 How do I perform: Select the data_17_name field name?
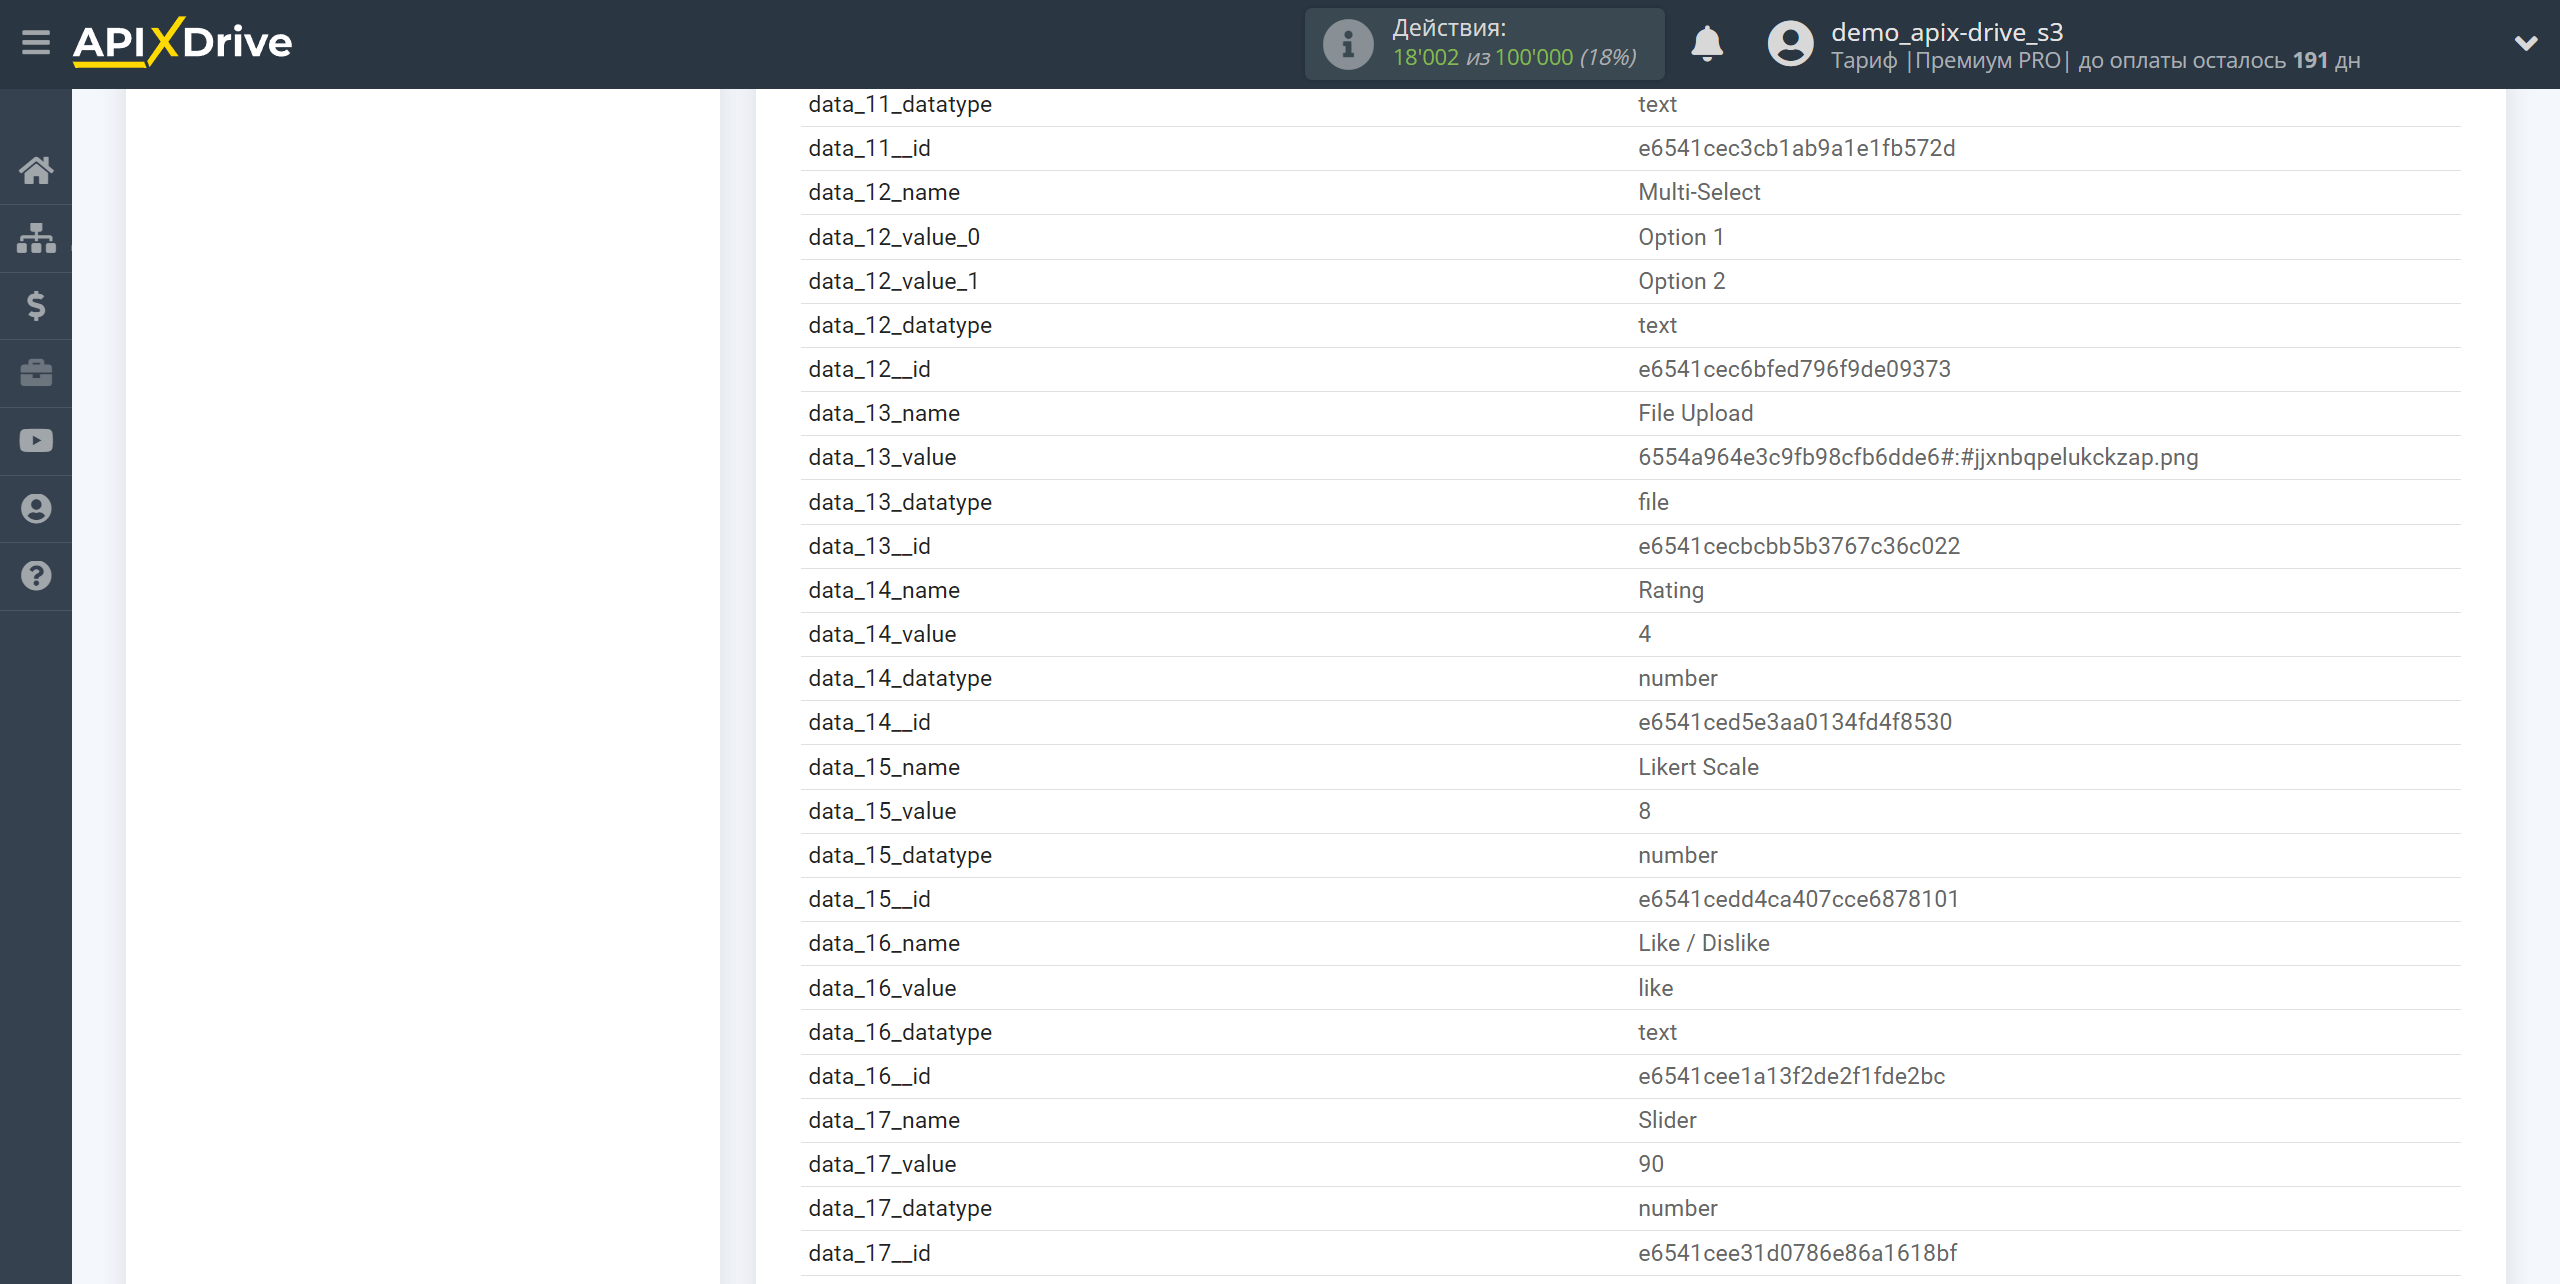click(x=884, y=1120)
